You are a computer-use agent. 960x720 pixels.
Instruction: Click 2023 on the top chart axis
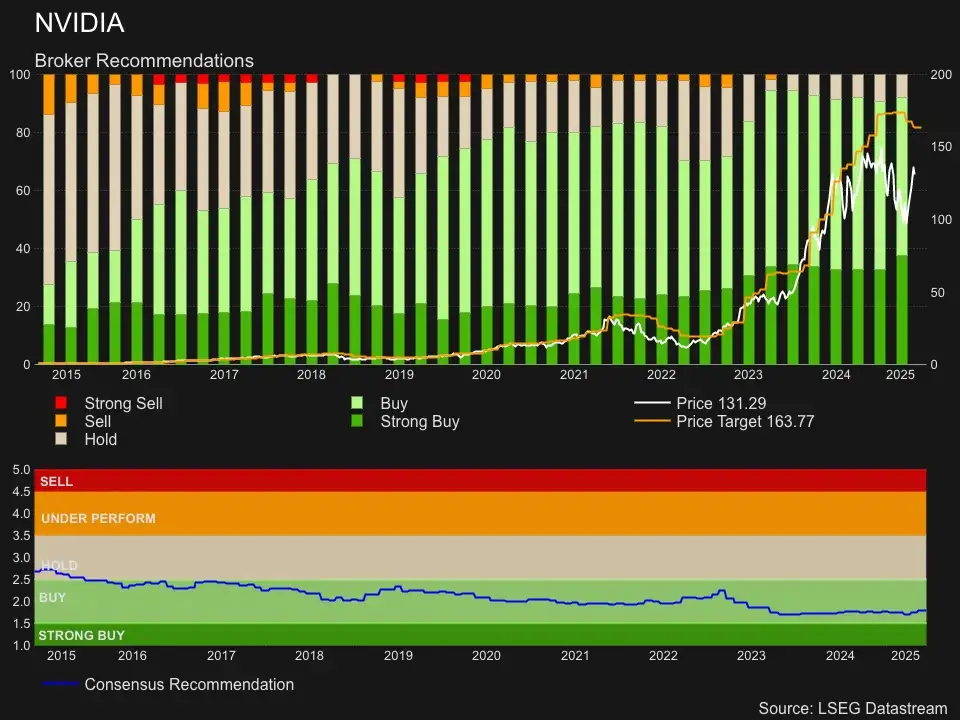click(748, 374)
